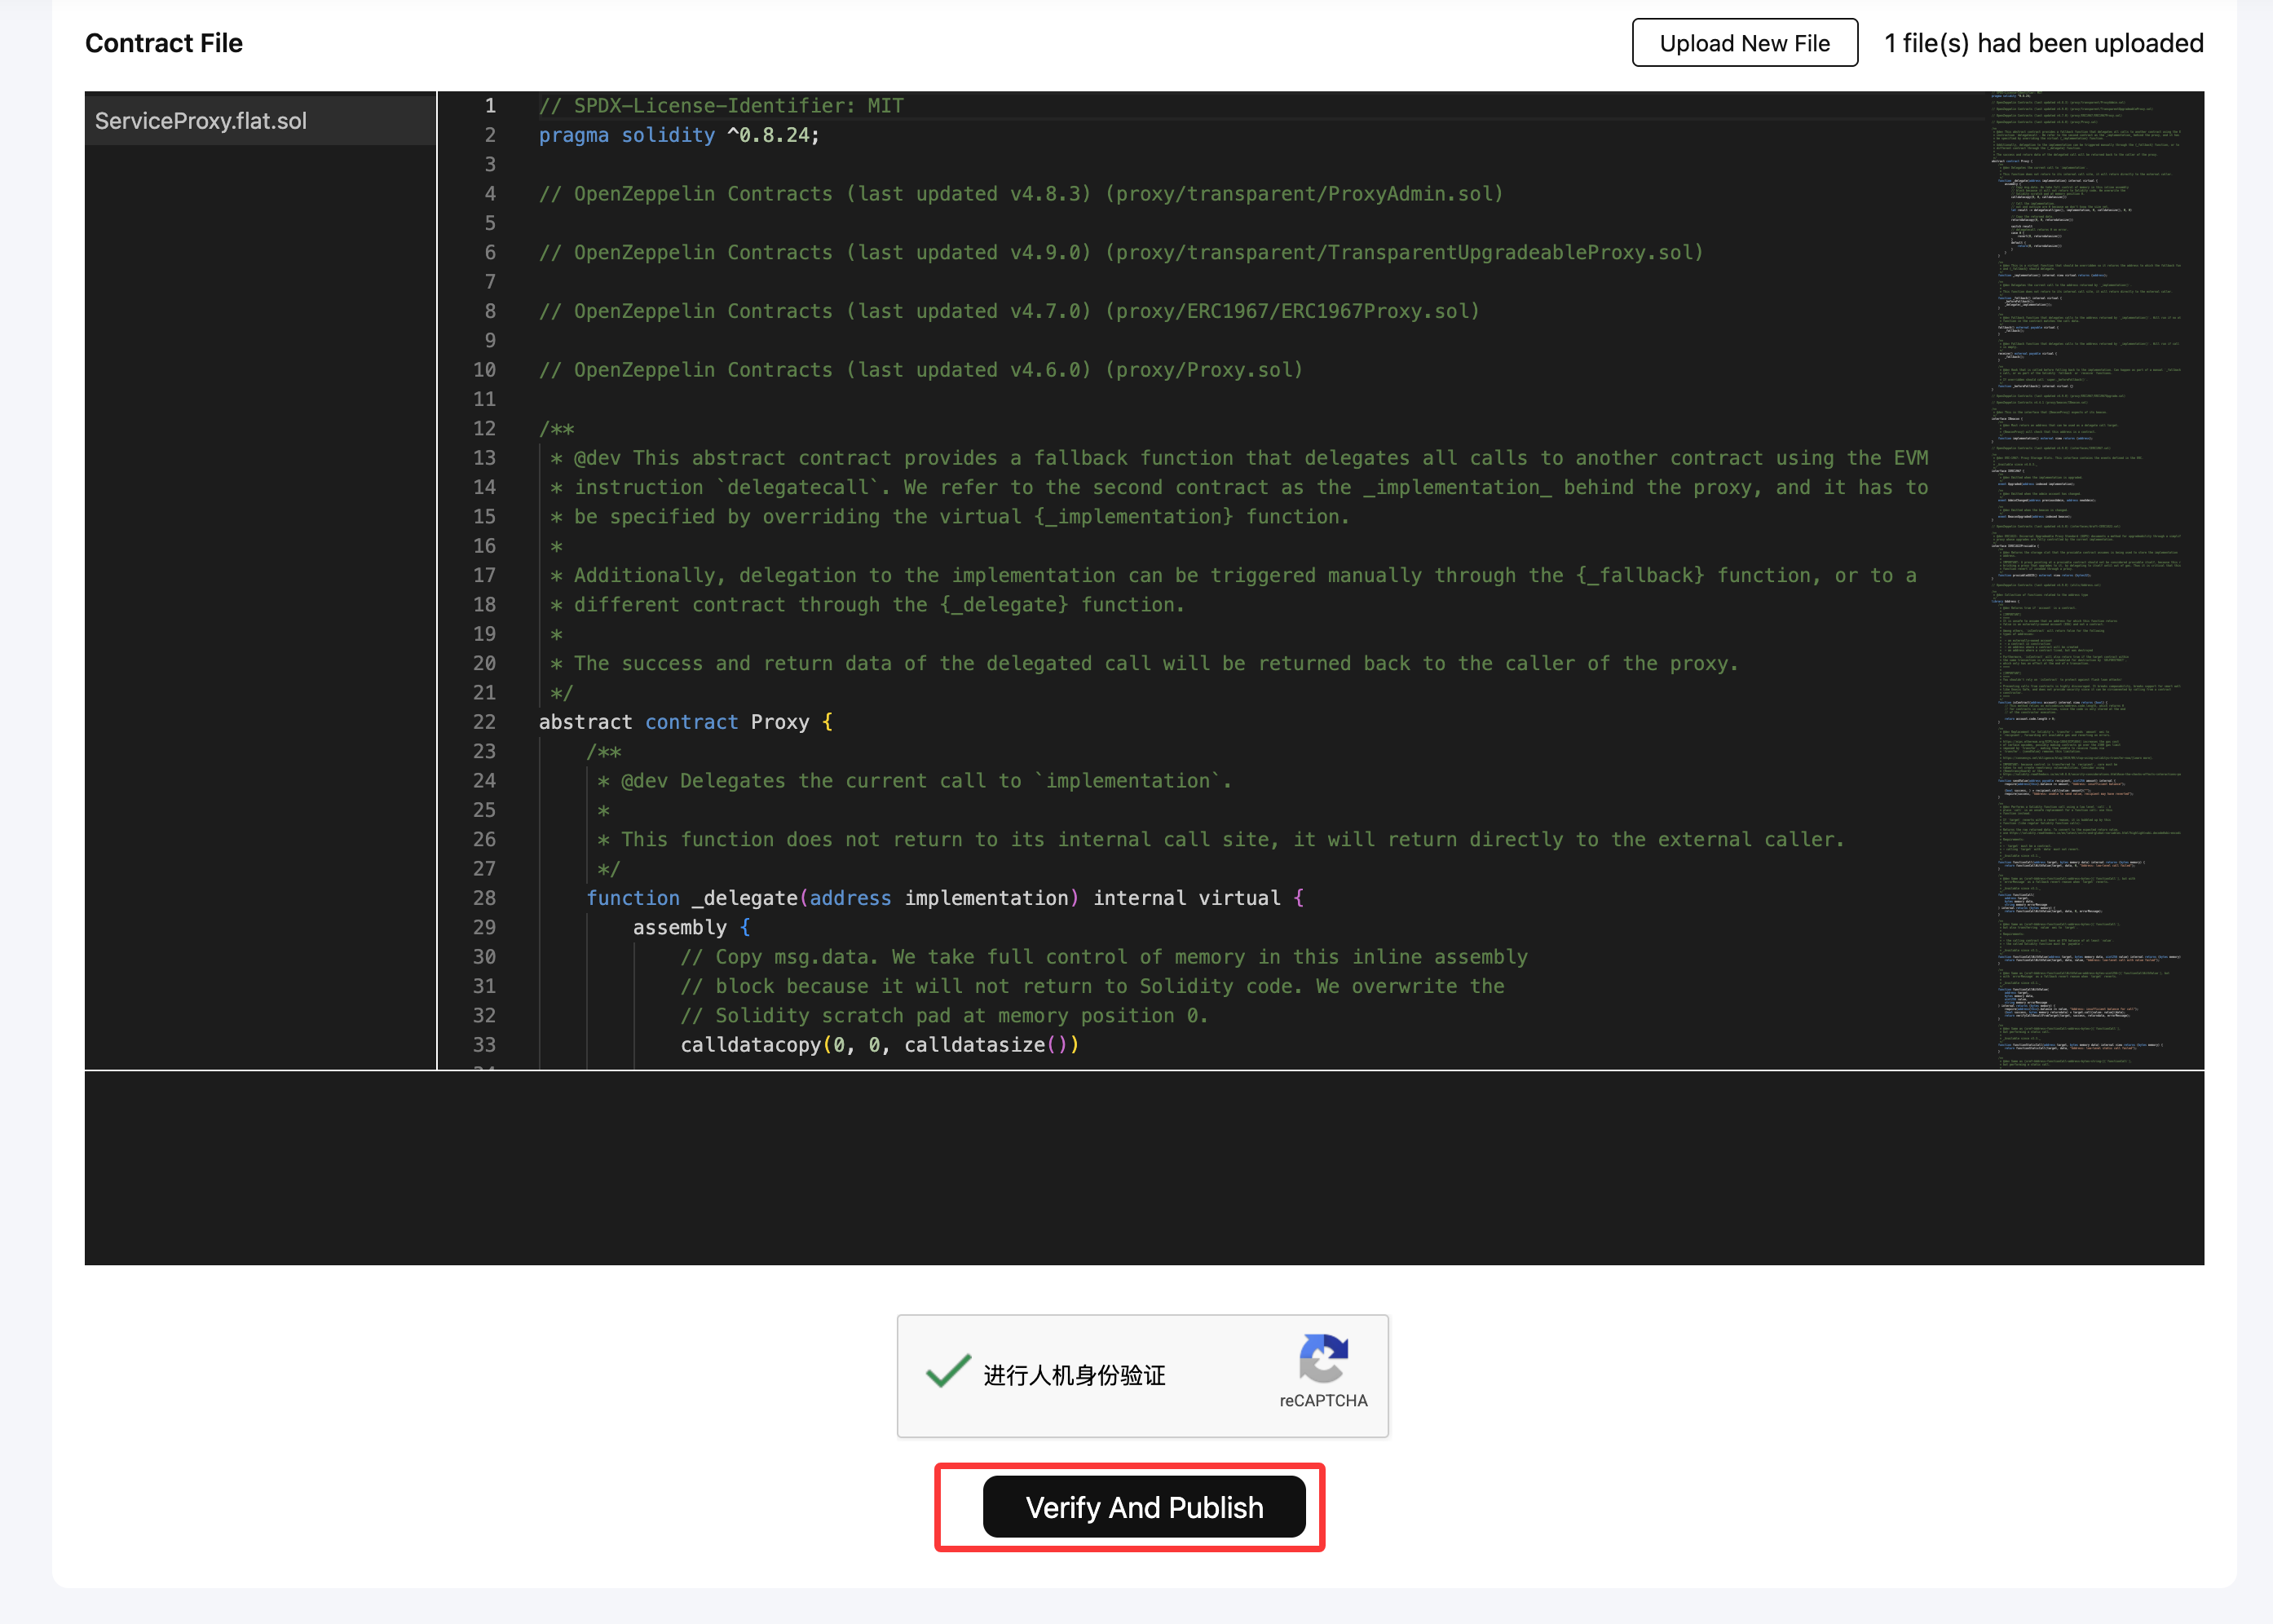The height and width of the screenshot is (1624, 2273).
Task: Click the '进行人机身份验证' captcha label
Action: [1074, 1375]
